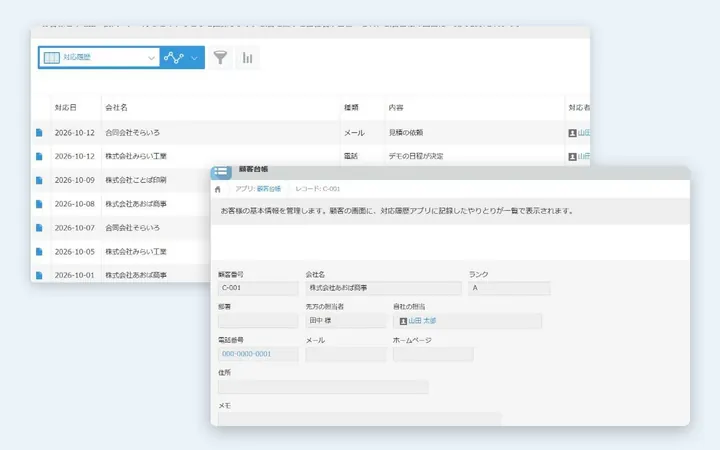
Task: Open the 山田 太郎 user link in 自社の担当
Action: (x=422, y=321)
